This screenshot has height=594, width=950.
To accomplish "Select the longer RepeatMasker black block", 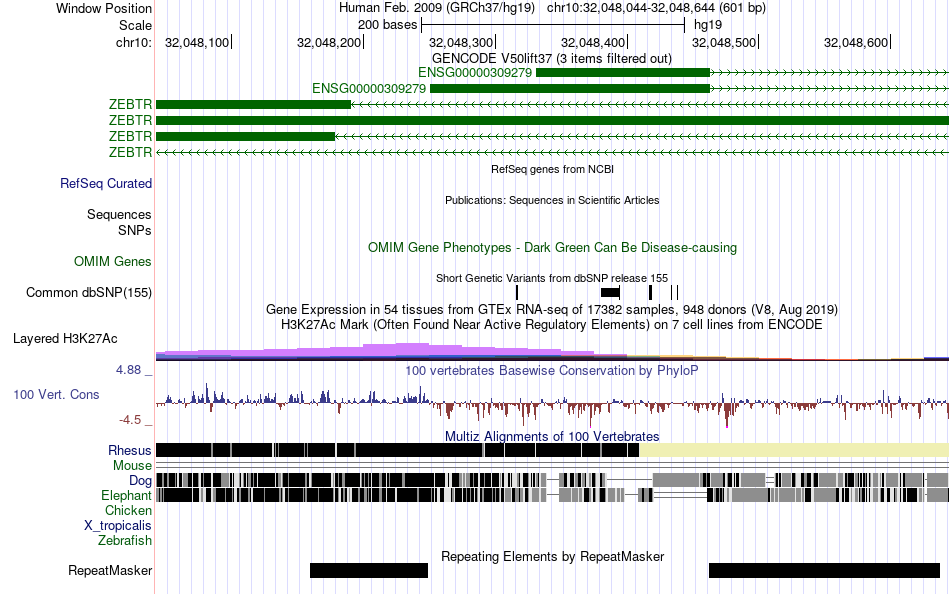I will pos(824,570).
